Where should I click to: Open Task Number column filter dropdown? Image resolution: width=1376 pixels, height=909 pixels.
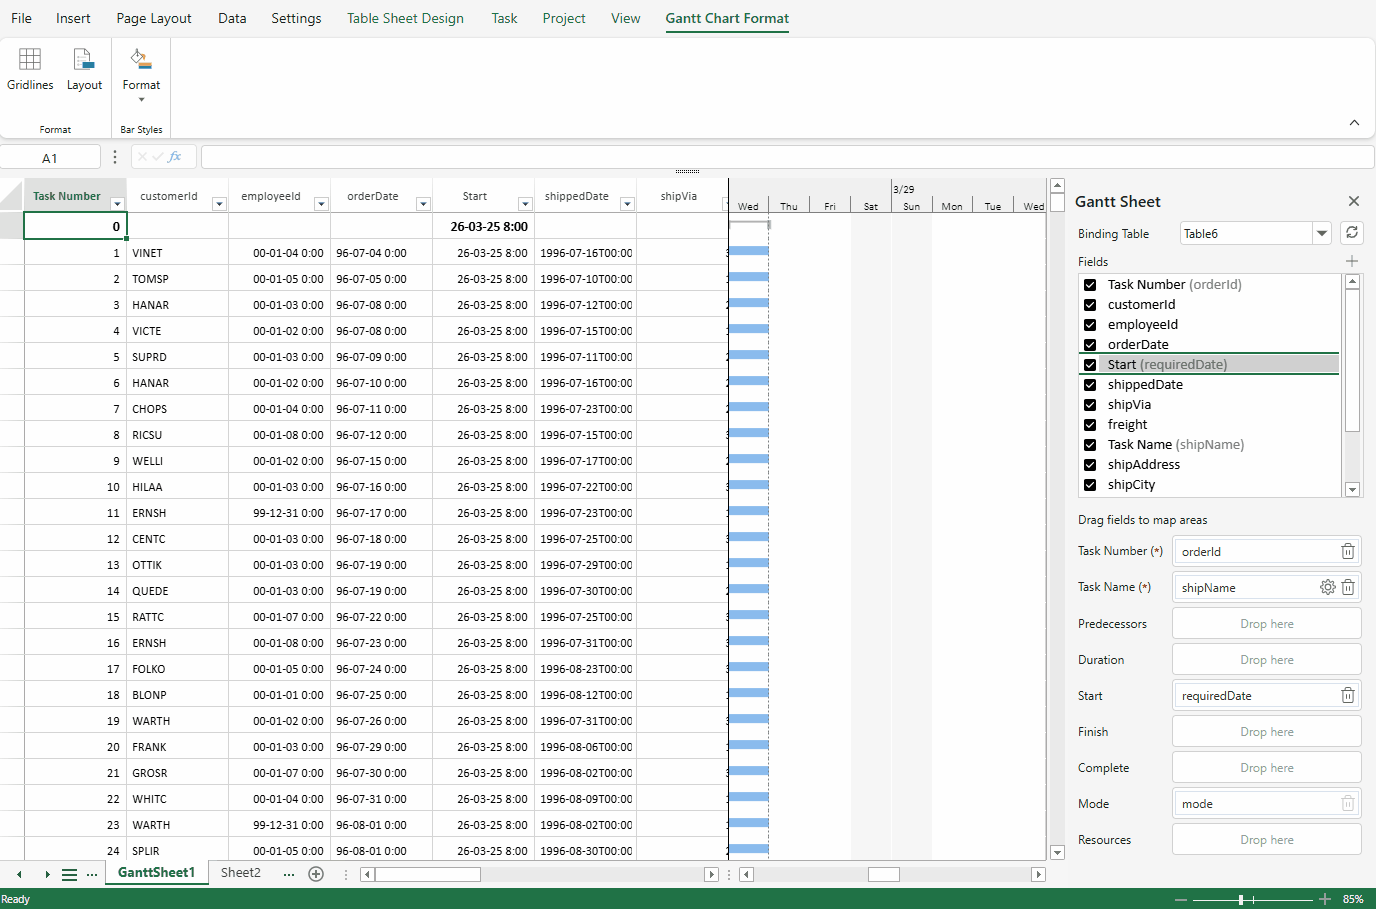(117, 204)
